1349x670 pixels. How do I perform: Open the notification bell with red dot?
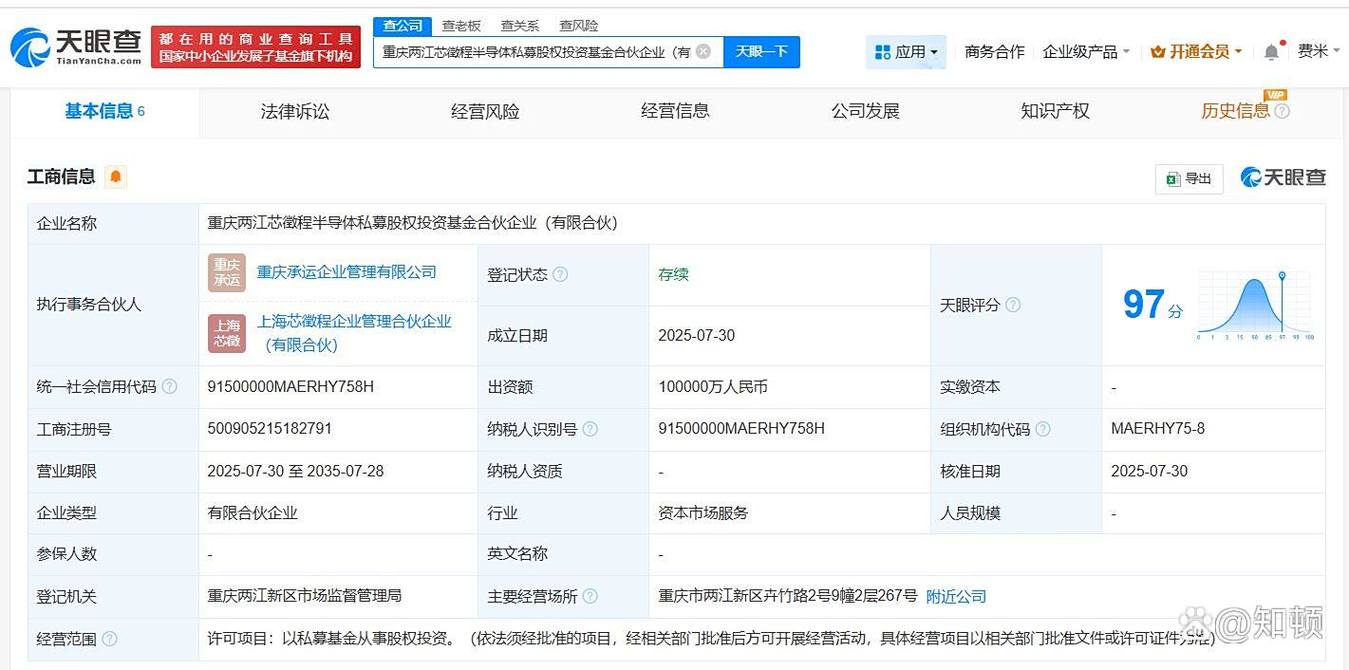pyautogui.click(x=1271, y=50)
